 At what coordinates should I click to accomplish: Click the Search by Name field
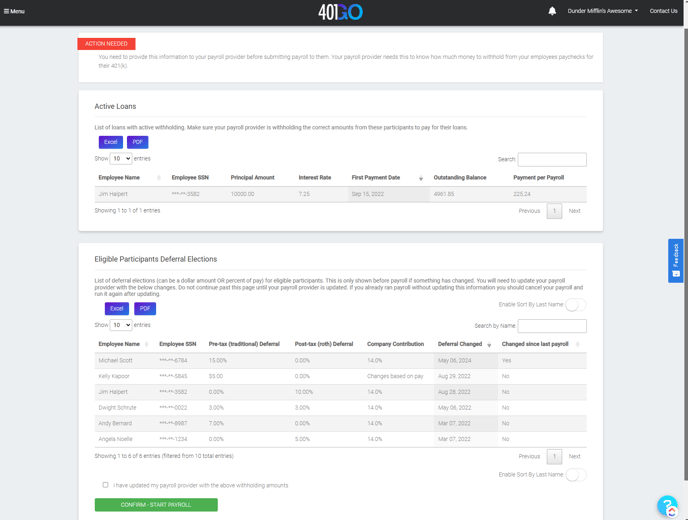[x=552, y=326]
